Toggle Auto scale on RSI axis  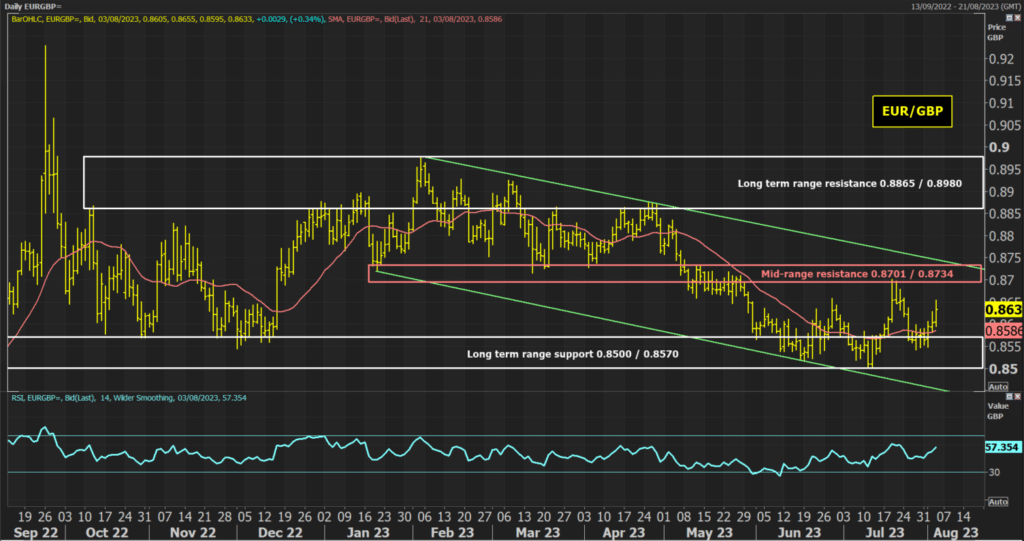[998, 502]
